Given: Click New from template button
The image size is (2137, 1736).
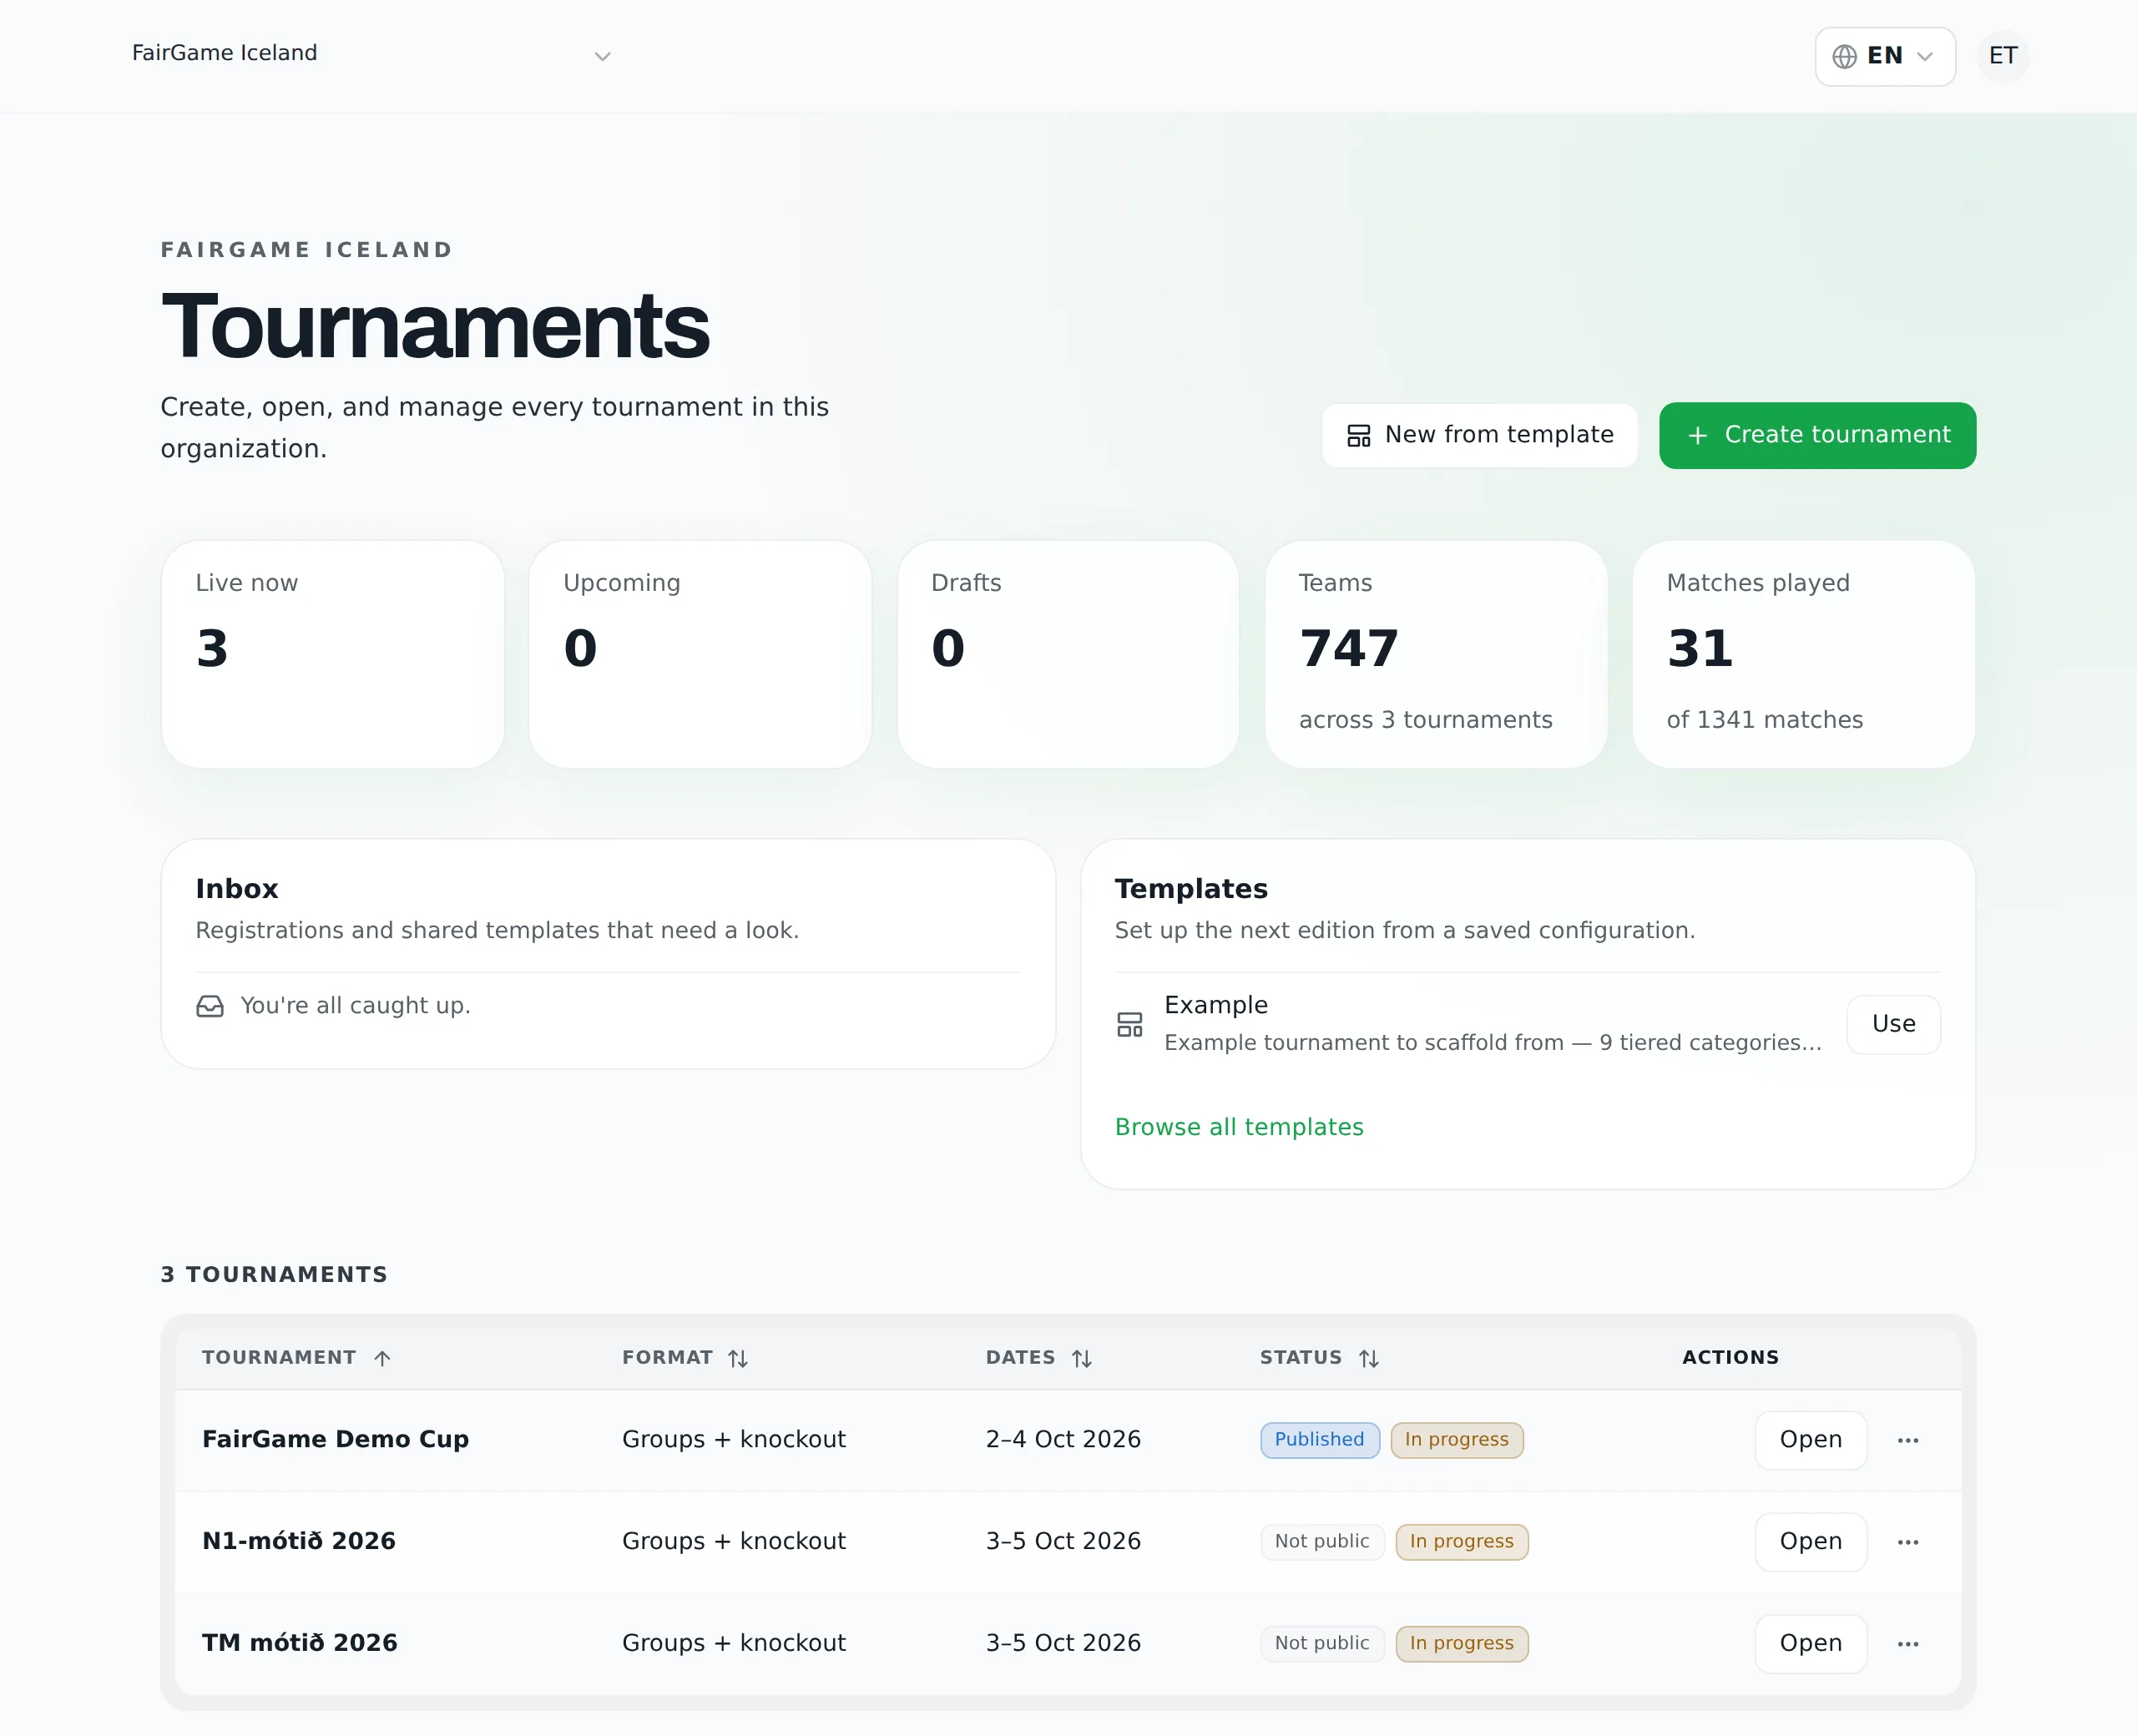Looking at the screenshot, I should pyautogui.click(x=1479, y=435).
